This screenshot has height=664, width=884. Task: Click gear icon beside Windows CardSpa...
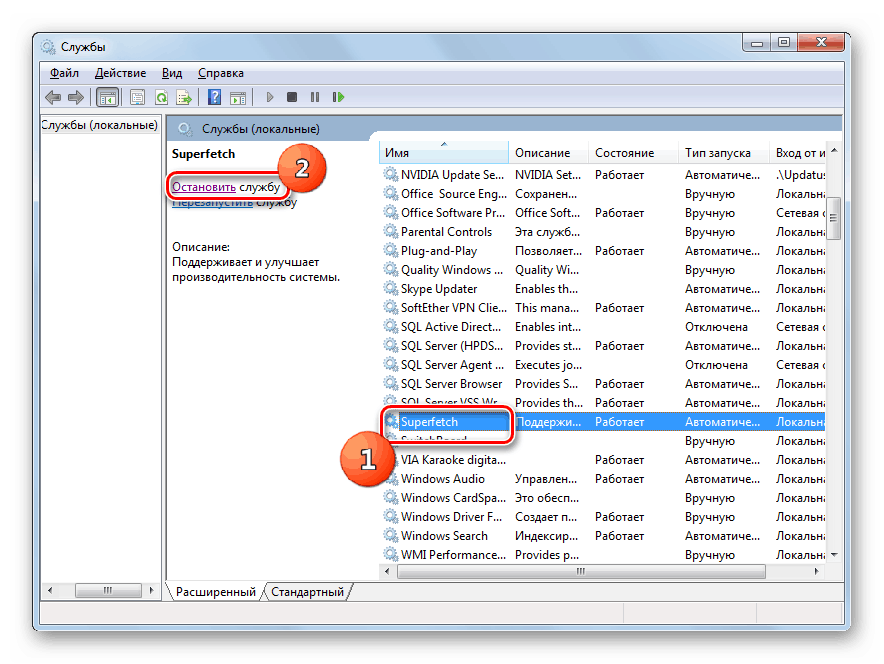click(391, 497)
